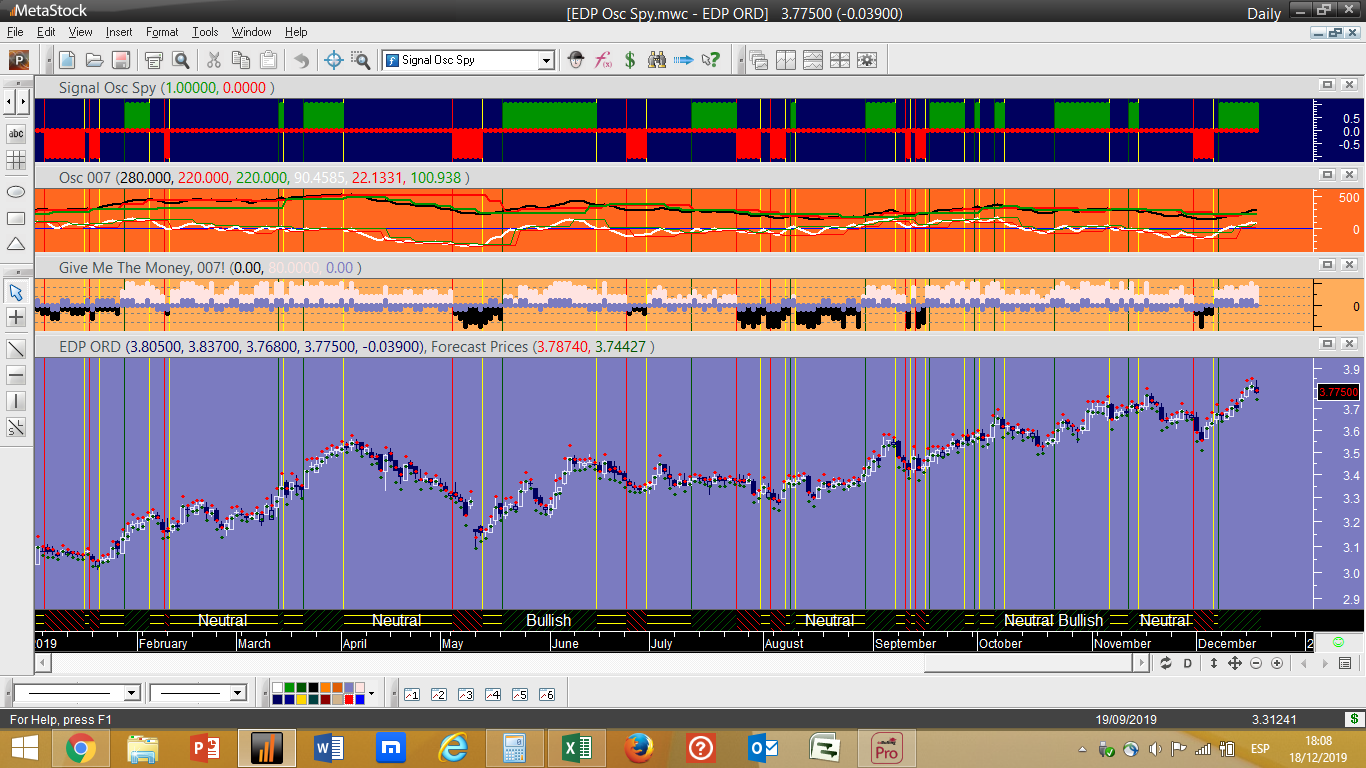1366x768 pixels.
Task: Open Excel from the Windows taskbar
Action: [x=576, y=748]
